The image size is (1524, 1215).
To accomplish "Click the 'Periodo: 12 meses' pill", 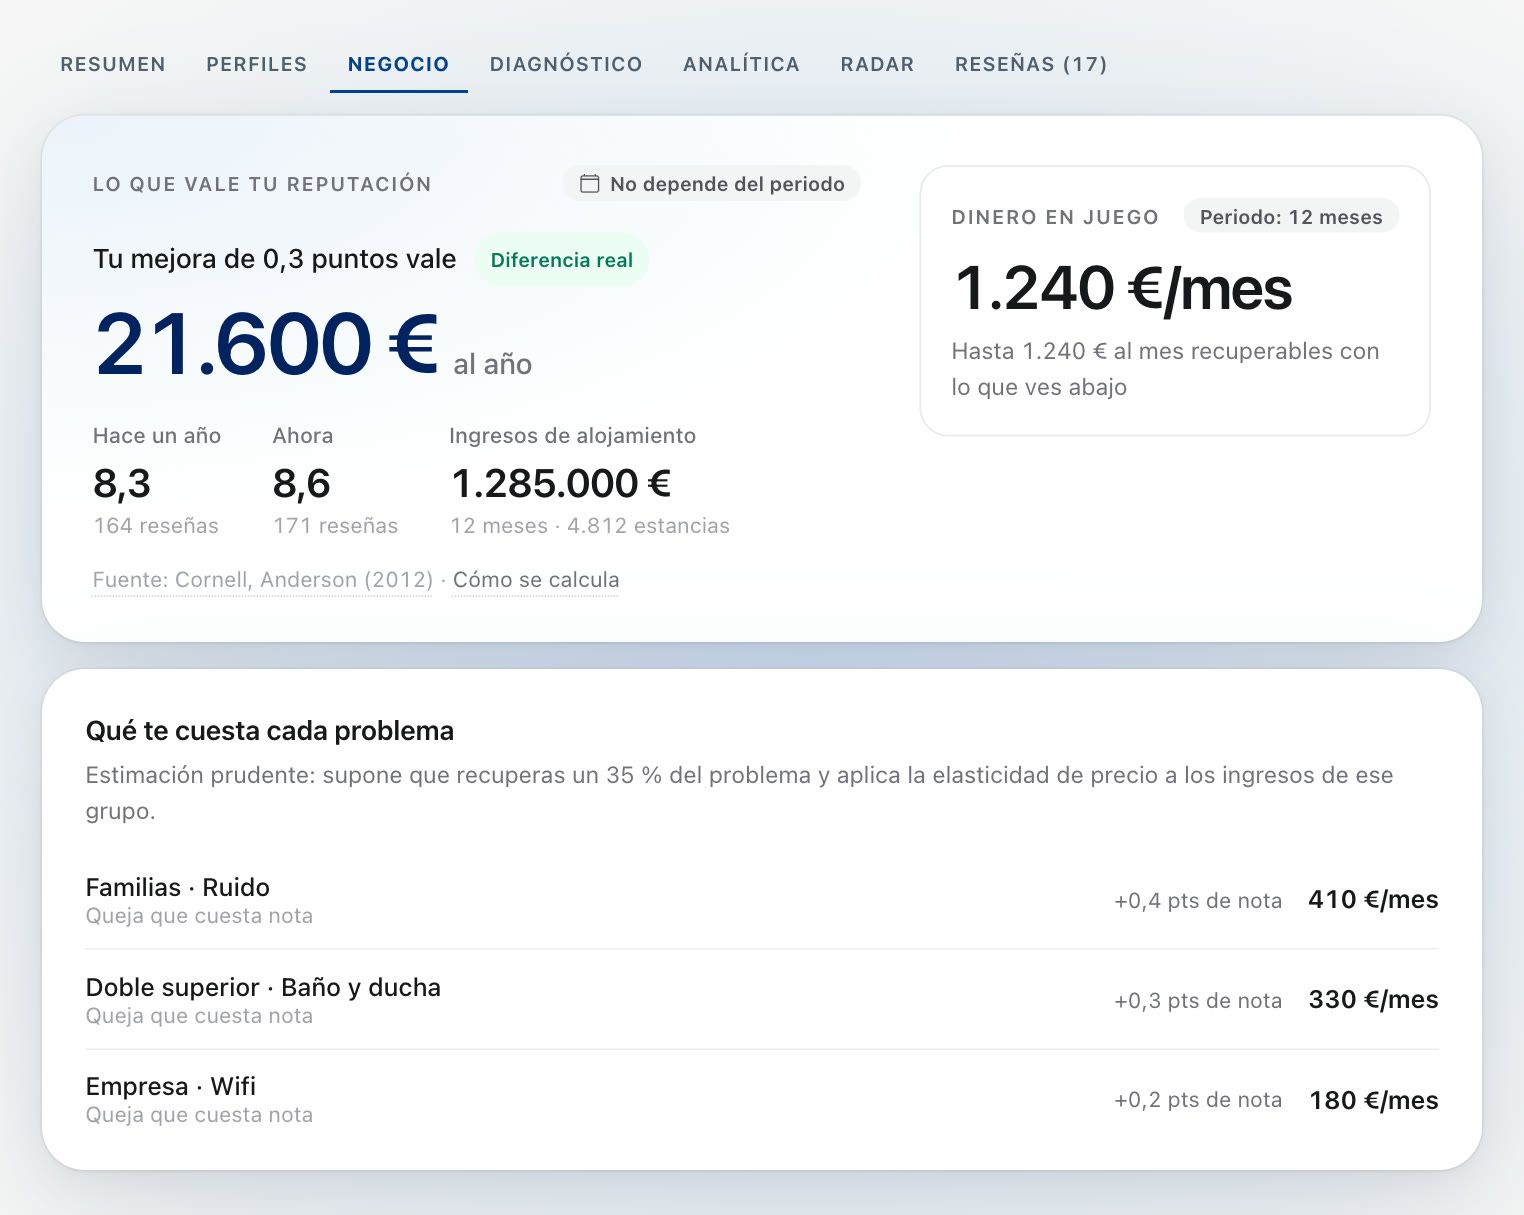I will [x=1291, y=217].
